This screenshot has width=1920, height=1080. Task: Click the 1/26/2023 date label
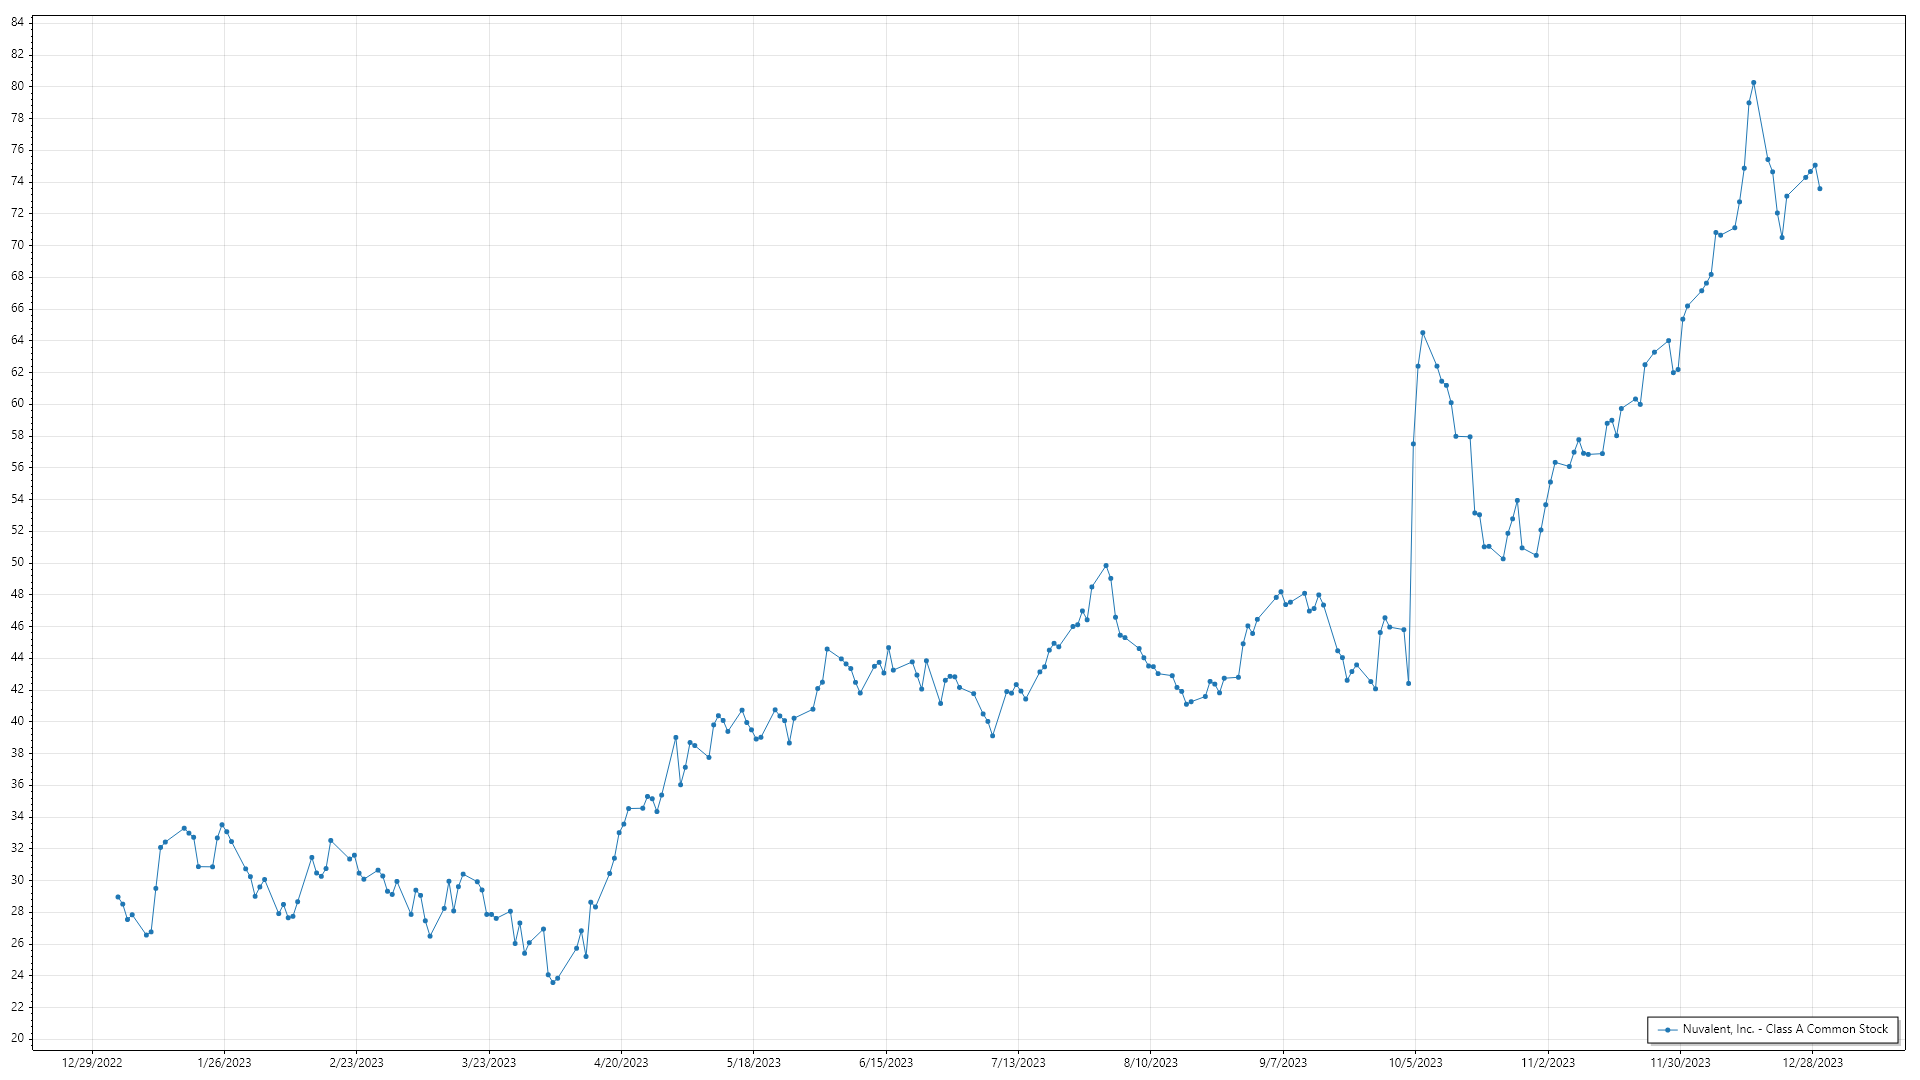(224, 1063)
